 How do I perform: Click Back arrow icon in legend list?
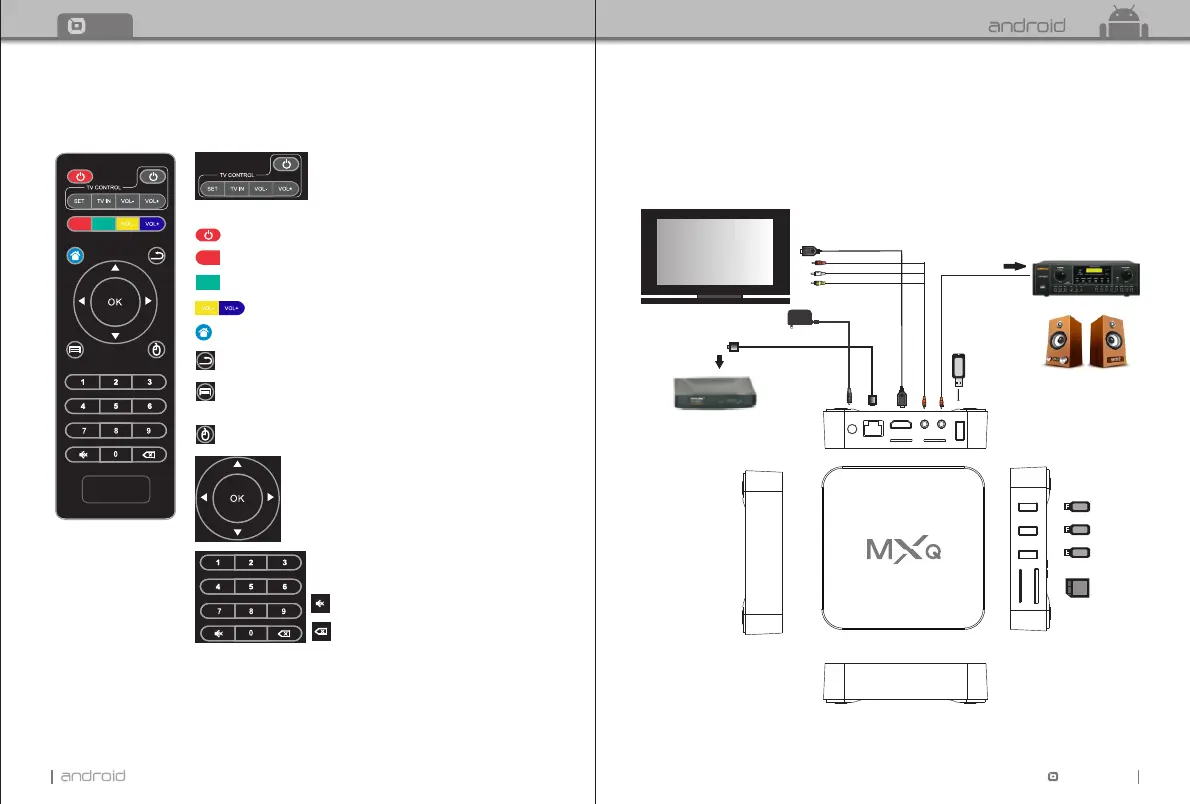coord(205,360)
